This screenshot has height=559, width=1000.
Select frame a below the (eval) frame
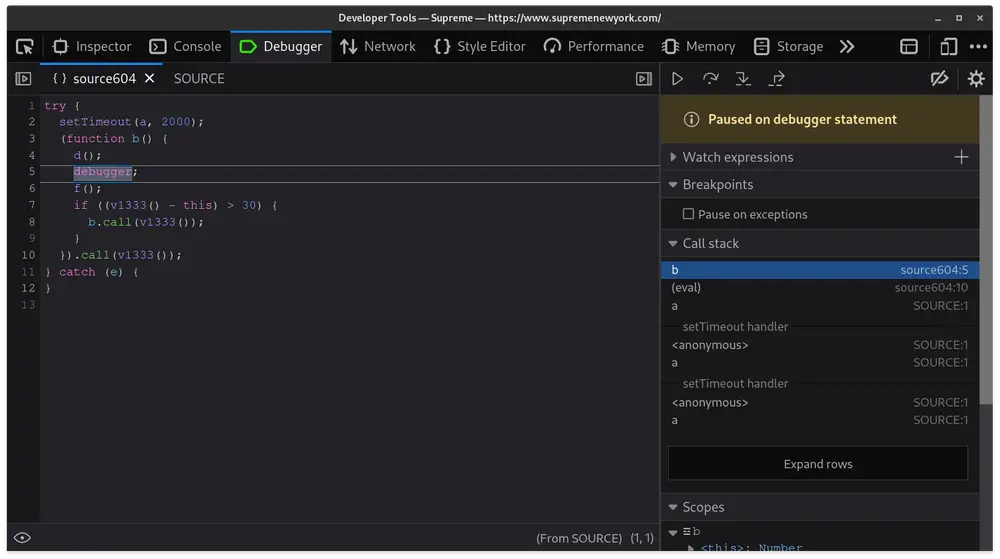point(820,306)
